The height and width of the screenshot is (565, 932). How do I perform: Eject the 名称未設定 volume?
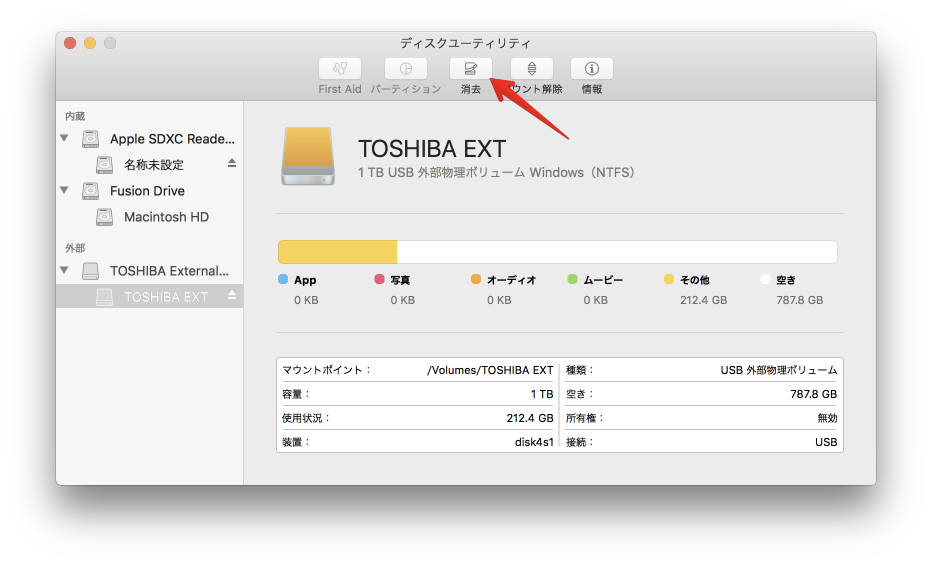232,163
